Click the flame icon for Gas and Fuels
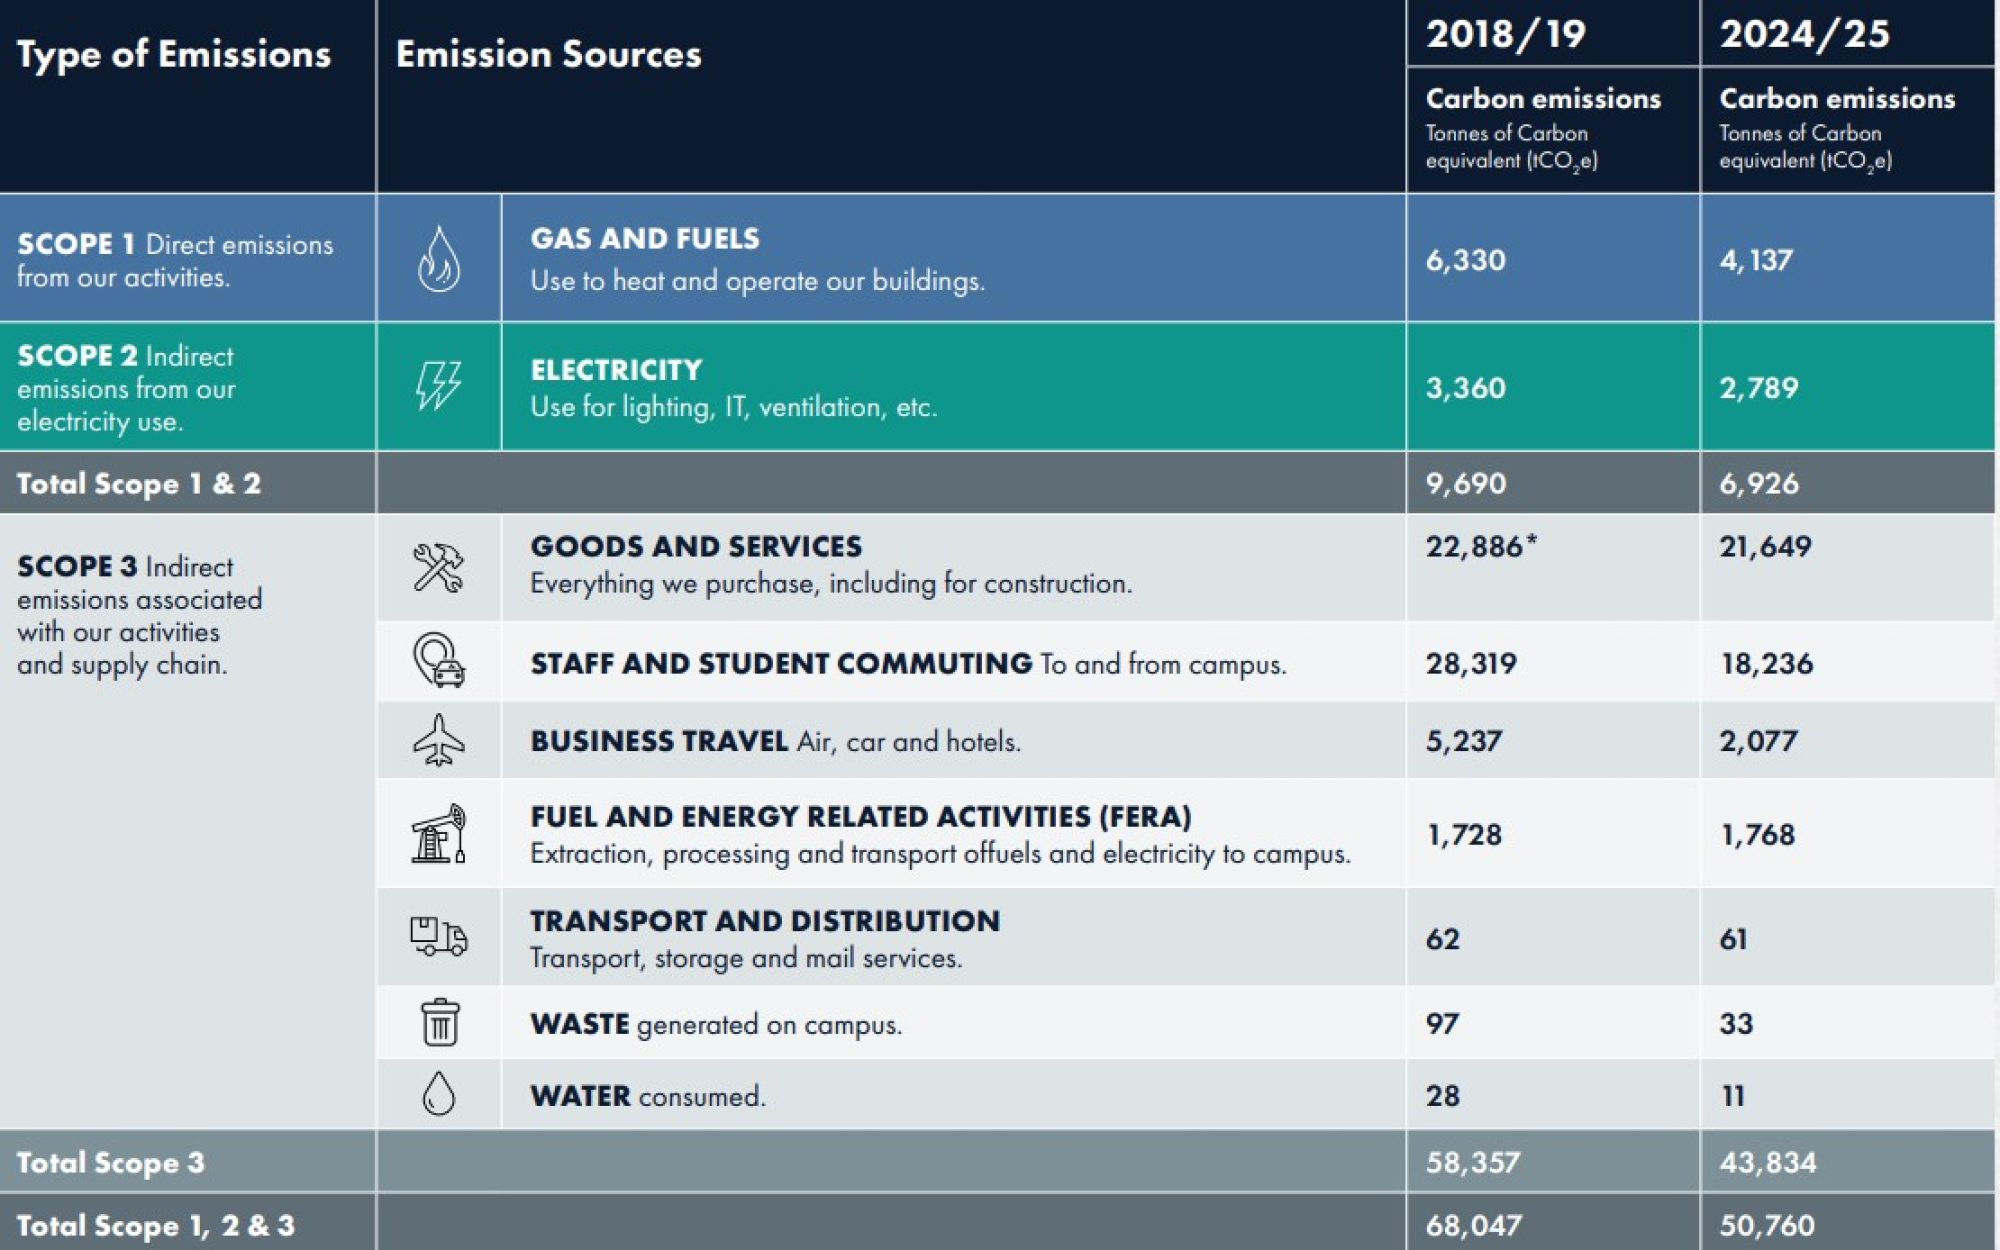This screenshot has width=2000, height=1250. click(x=439, y=259)
